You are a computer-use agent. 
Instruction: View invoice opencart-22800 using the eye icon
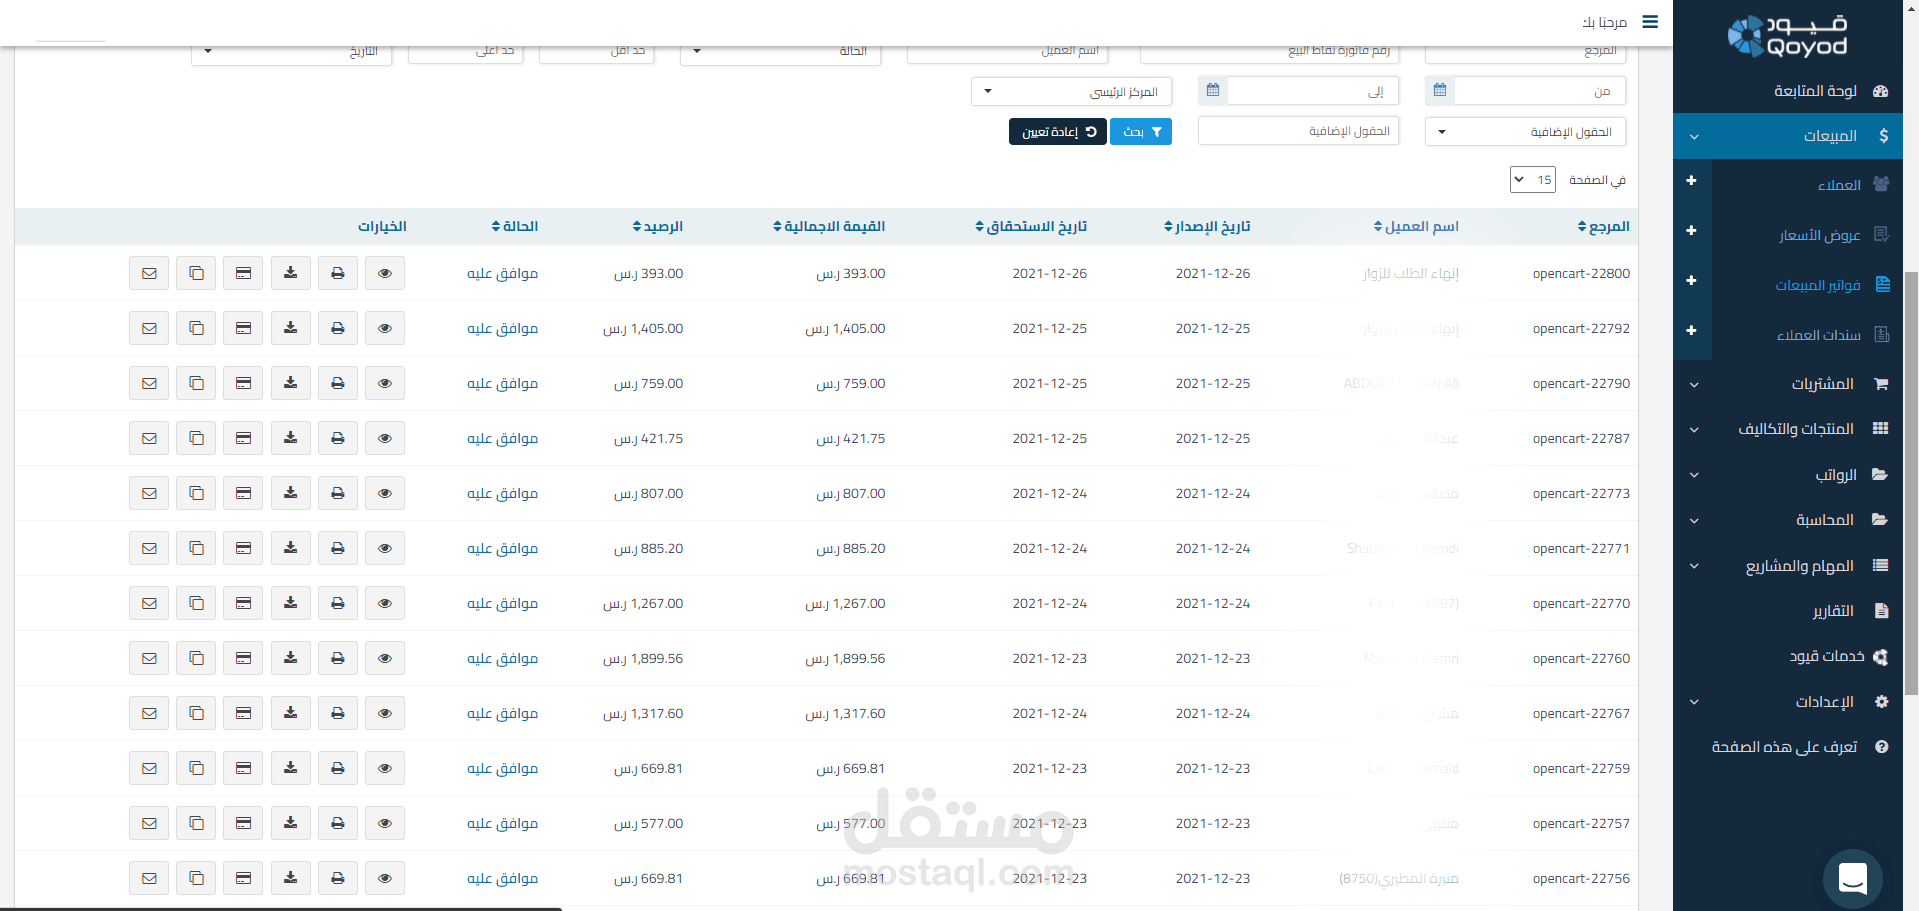click(385, 273)
